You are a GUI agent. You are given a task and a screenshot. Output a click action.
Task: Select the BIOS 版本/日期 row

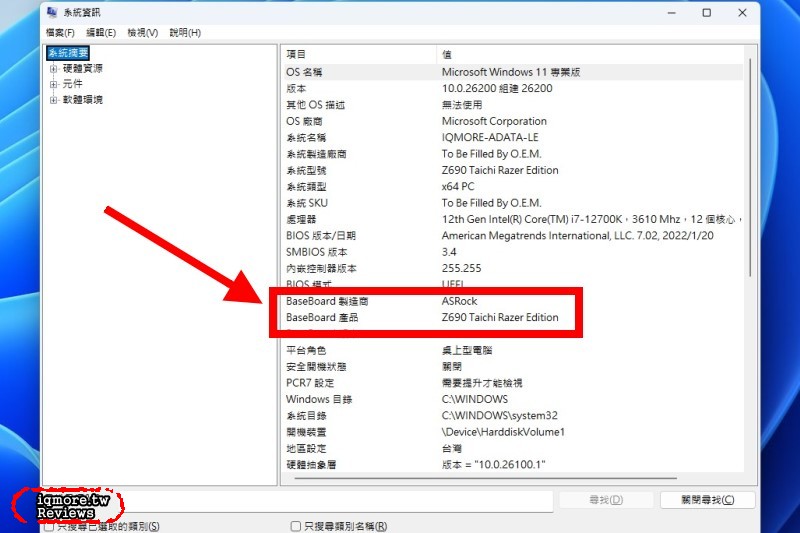click(513, 235)
